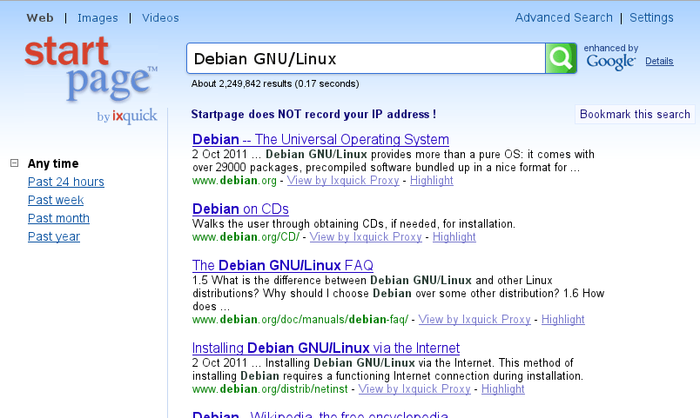This screenshot has height=418, width=700.
Task: Filter results to Past year
Action: [x=54, y=237]
